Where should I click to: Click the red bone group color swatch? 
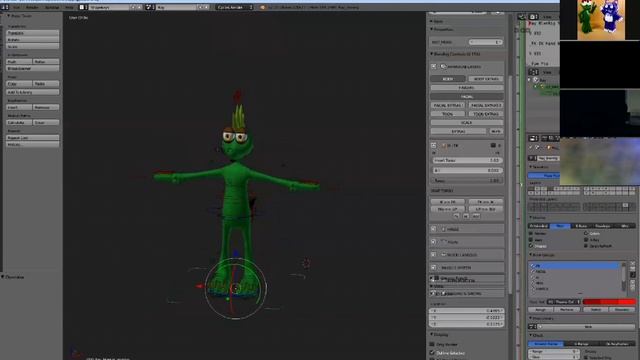(x=609, y=302)
